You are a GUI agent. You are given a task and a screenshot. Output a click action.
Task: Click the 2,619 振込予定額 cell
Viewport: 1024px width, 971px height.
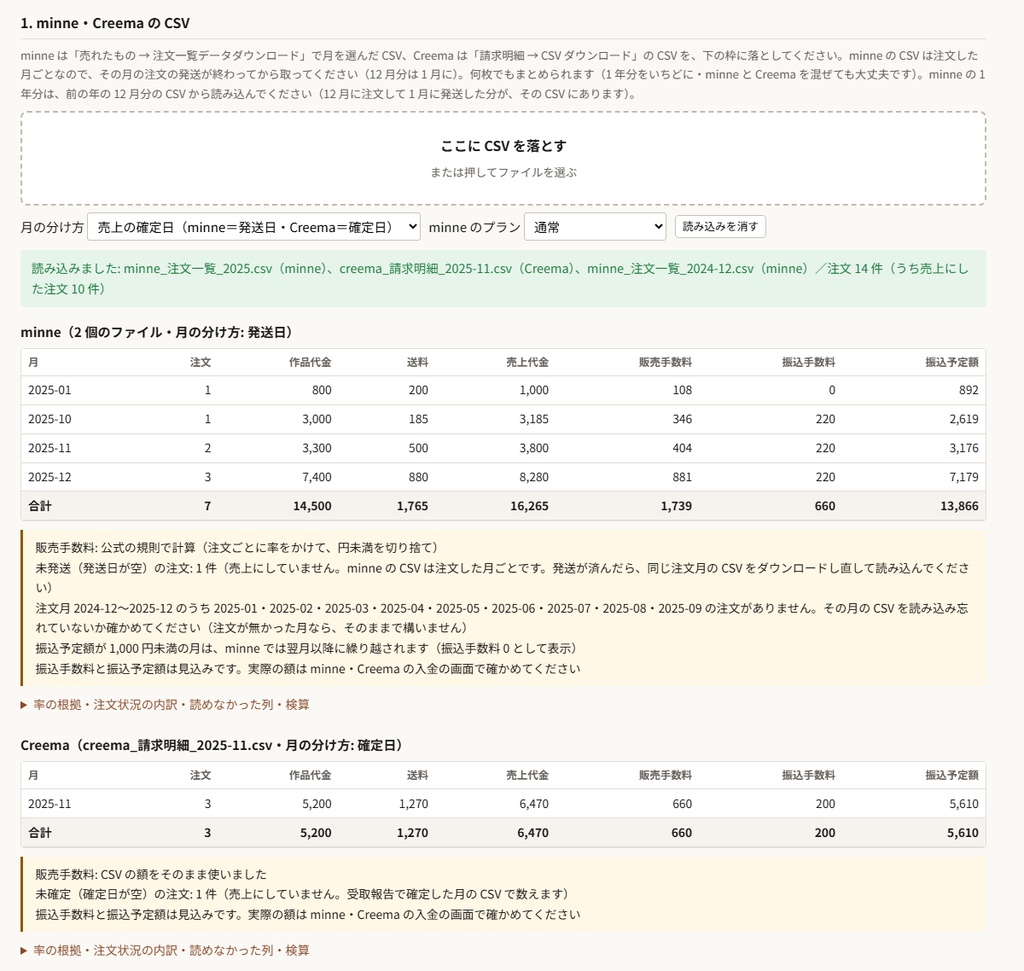click(x=964, y=419)
